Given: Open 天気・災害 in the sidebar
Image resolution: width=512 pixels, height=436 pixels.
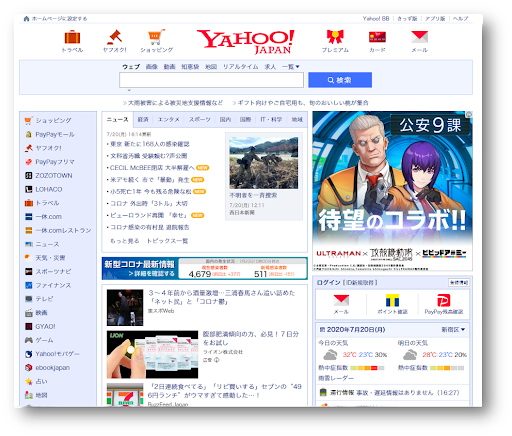Looking at the screenshot, I should click(x=50, y=258).
